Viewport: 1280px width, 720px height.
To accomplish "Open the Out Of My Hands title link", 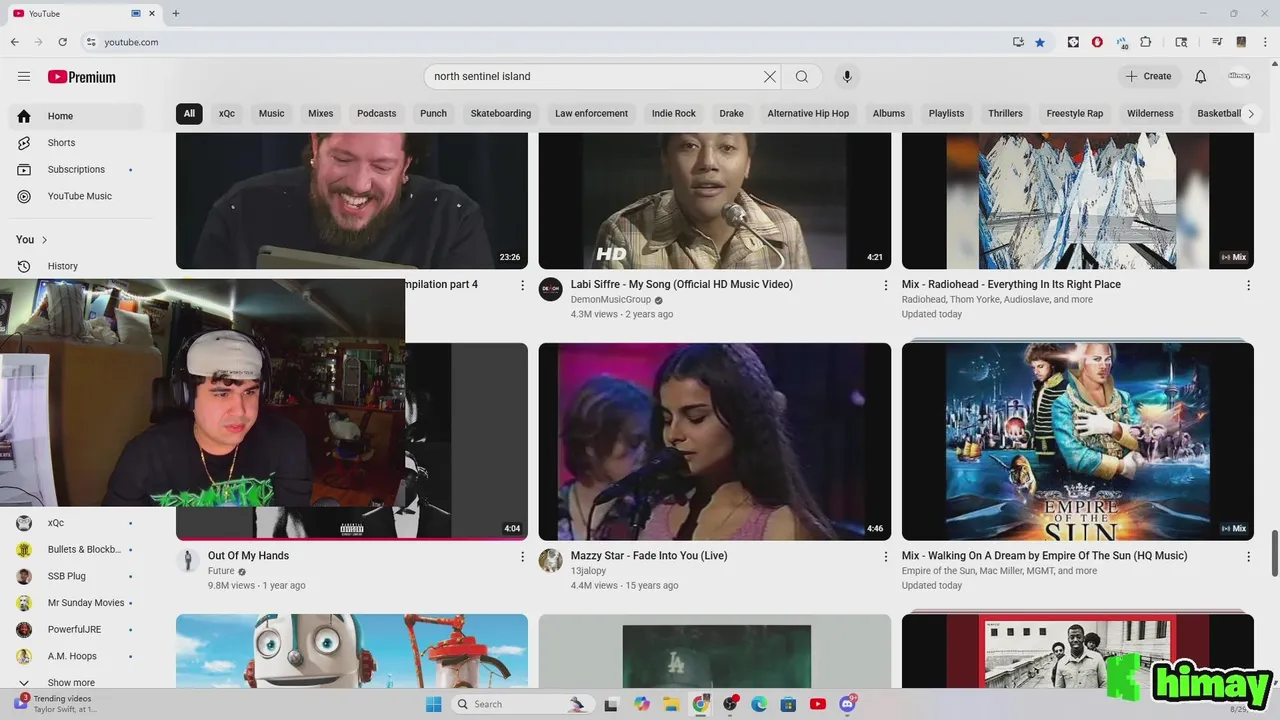I will coord(248,556).
